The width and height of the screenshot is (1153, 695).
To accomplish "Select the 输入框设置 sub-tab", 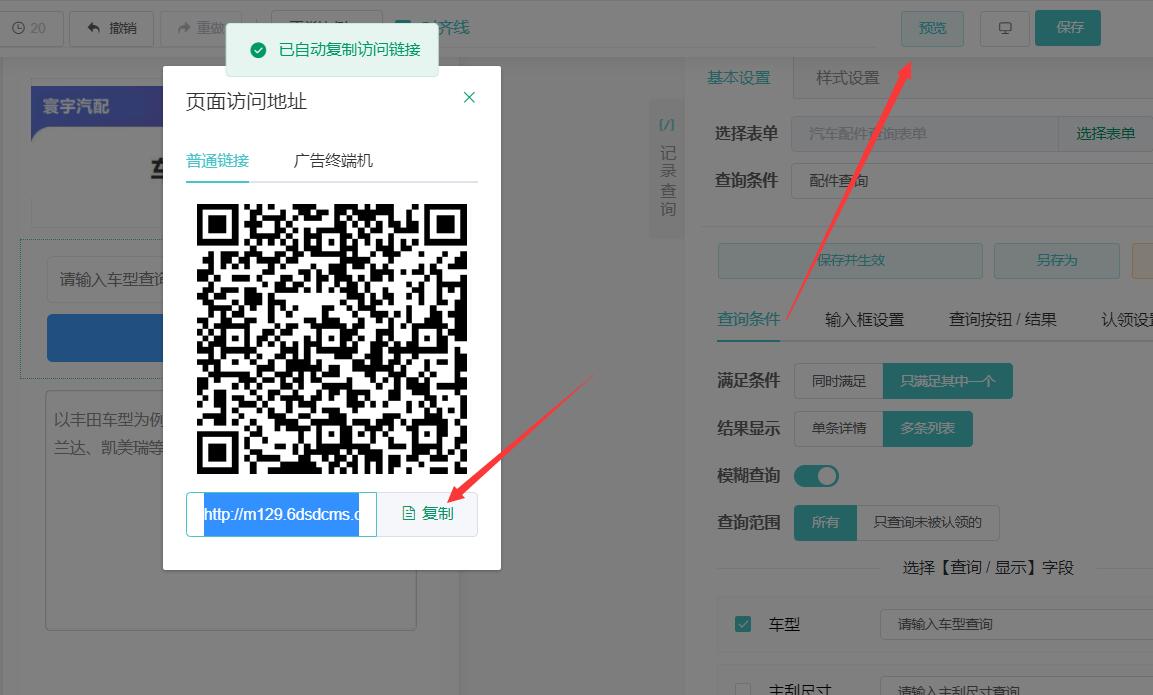I will pyautogui.click(x=864, y=319).
